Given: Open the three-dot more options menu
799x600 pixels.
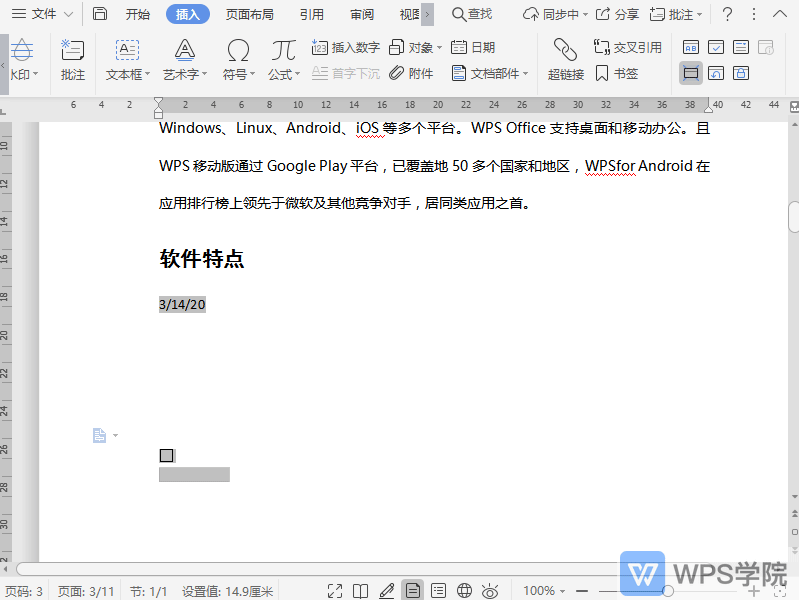Looking at the screenshot, I should (754, 14).
